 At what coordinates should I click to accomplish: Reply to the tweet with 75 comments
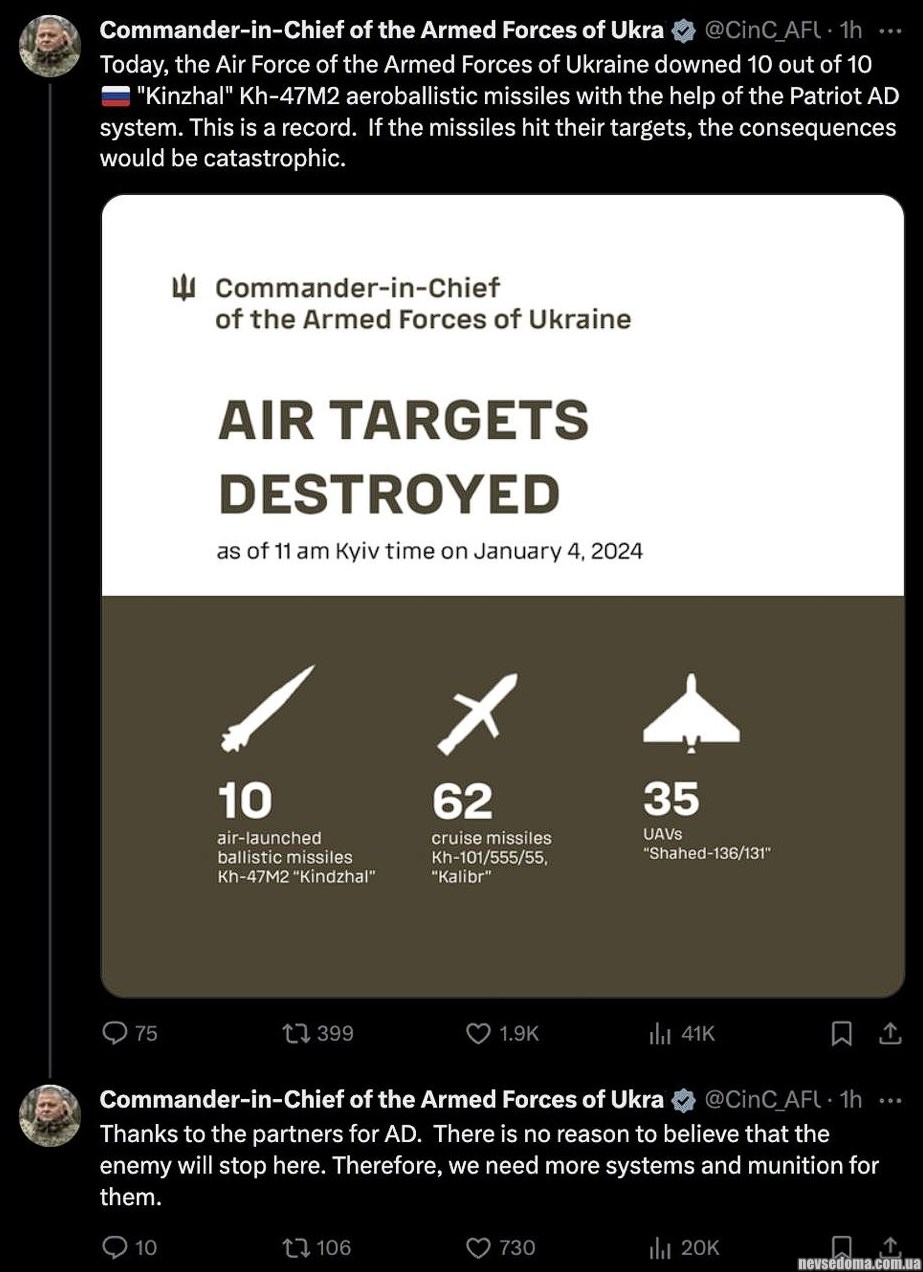click(x=116, y=1033)
